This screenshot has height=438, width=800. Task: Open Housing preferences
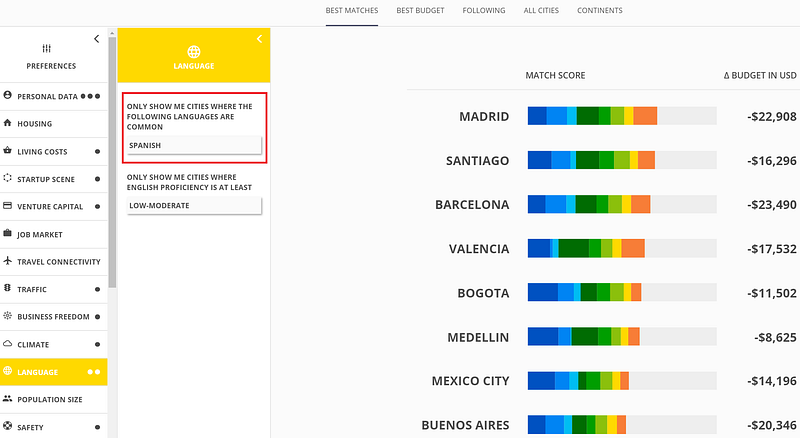coord(54,124)
